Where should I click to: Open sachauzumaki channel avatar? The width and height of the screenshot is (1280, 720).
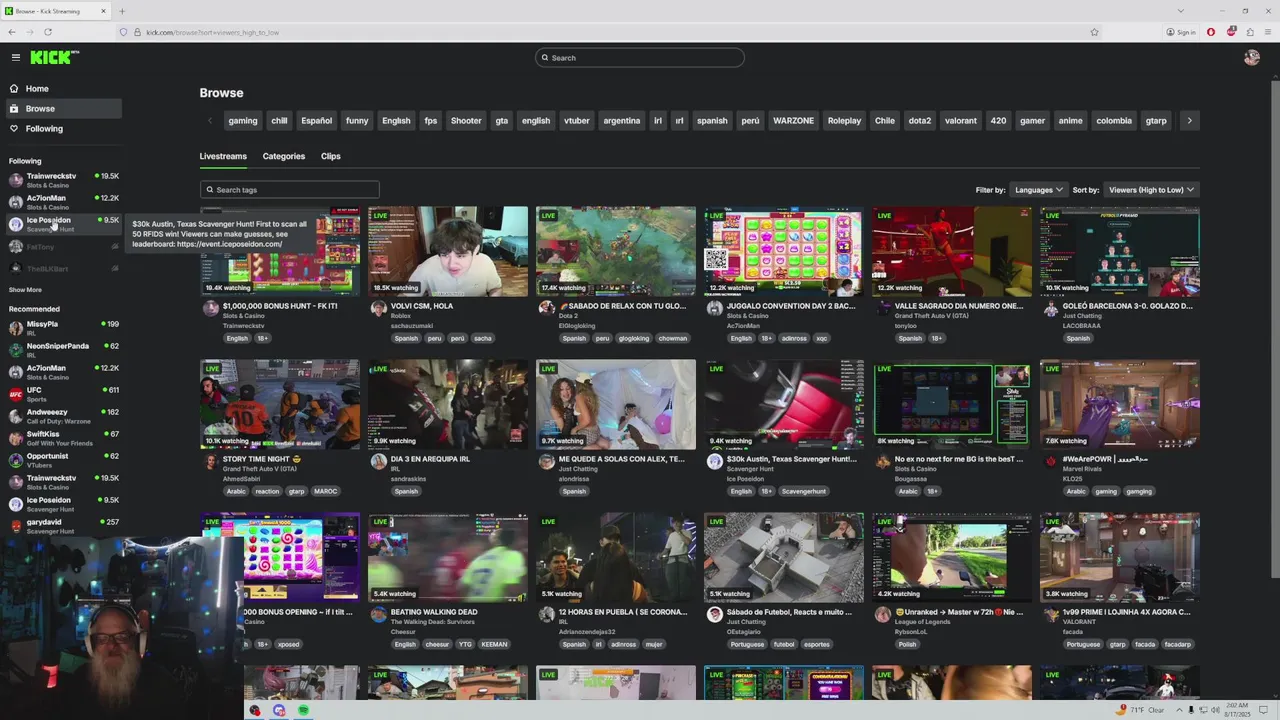coord(378,309)
